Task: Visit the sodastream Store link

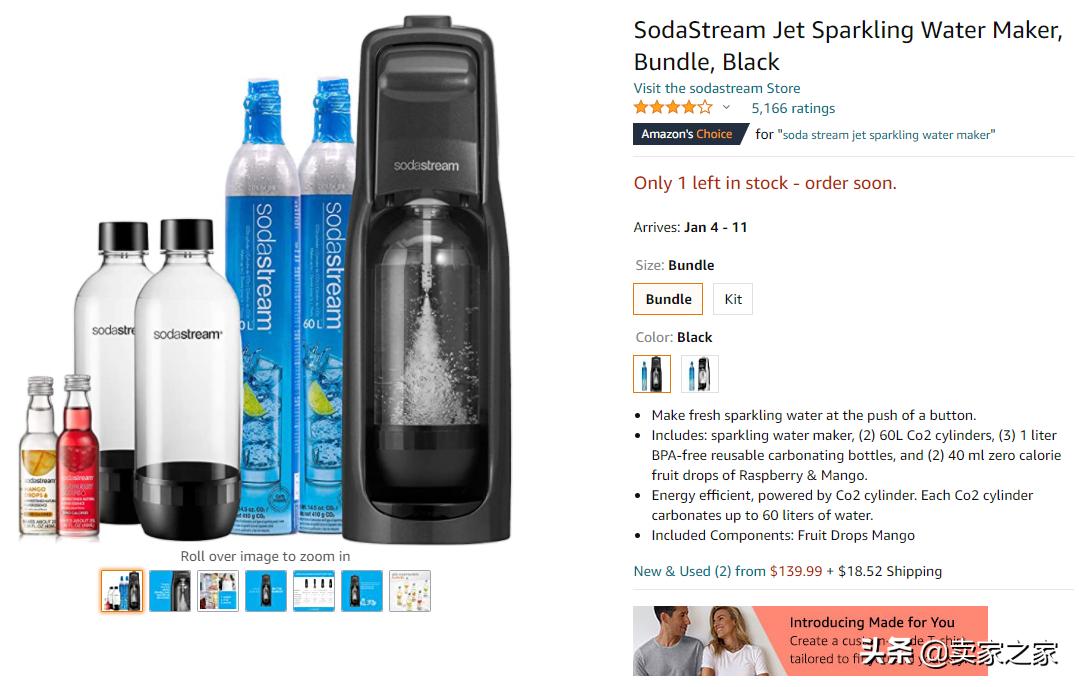Action: pyautogui.click(x=716, y=88)
